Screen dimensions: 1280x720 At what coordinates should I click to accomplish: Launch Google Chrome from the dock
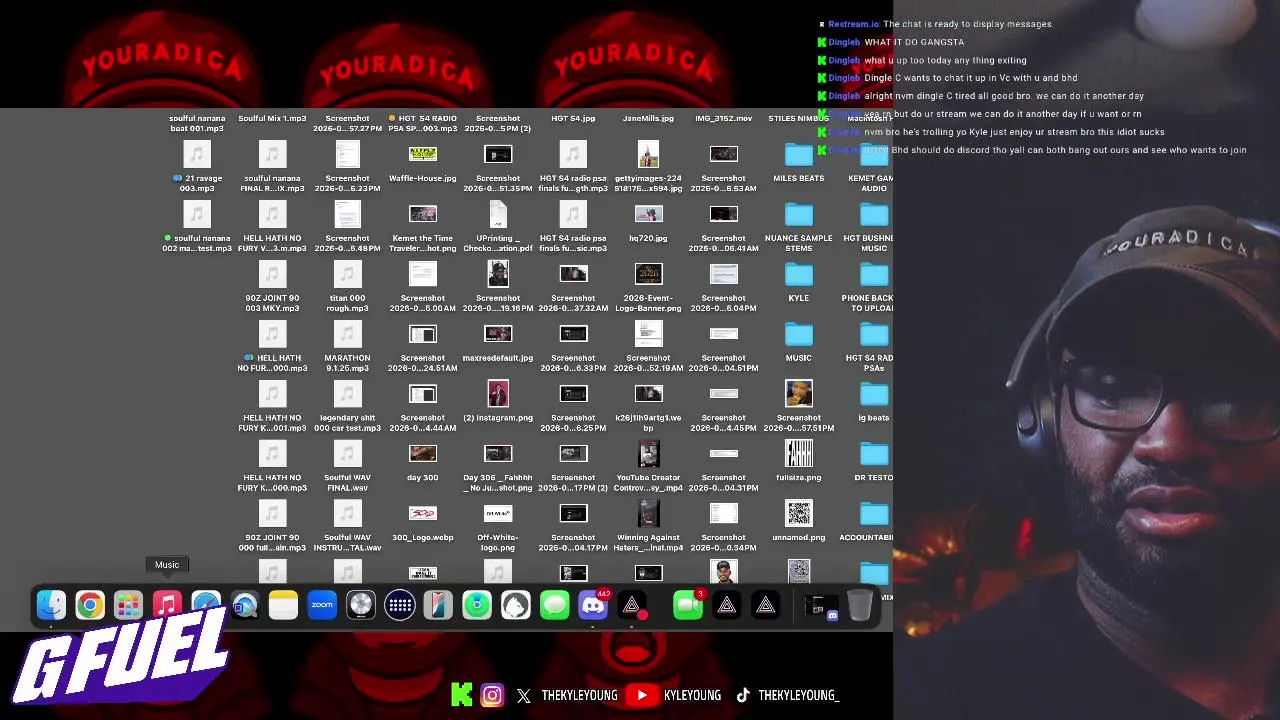click(90, 605)
